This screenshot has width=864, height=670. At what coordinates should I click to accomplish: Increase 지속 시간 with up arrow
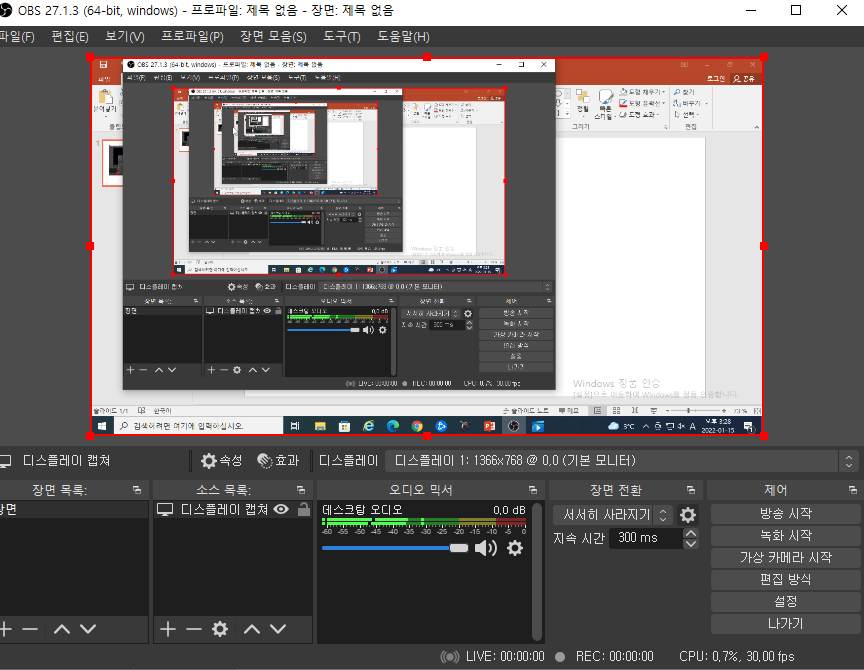[690, 533]
